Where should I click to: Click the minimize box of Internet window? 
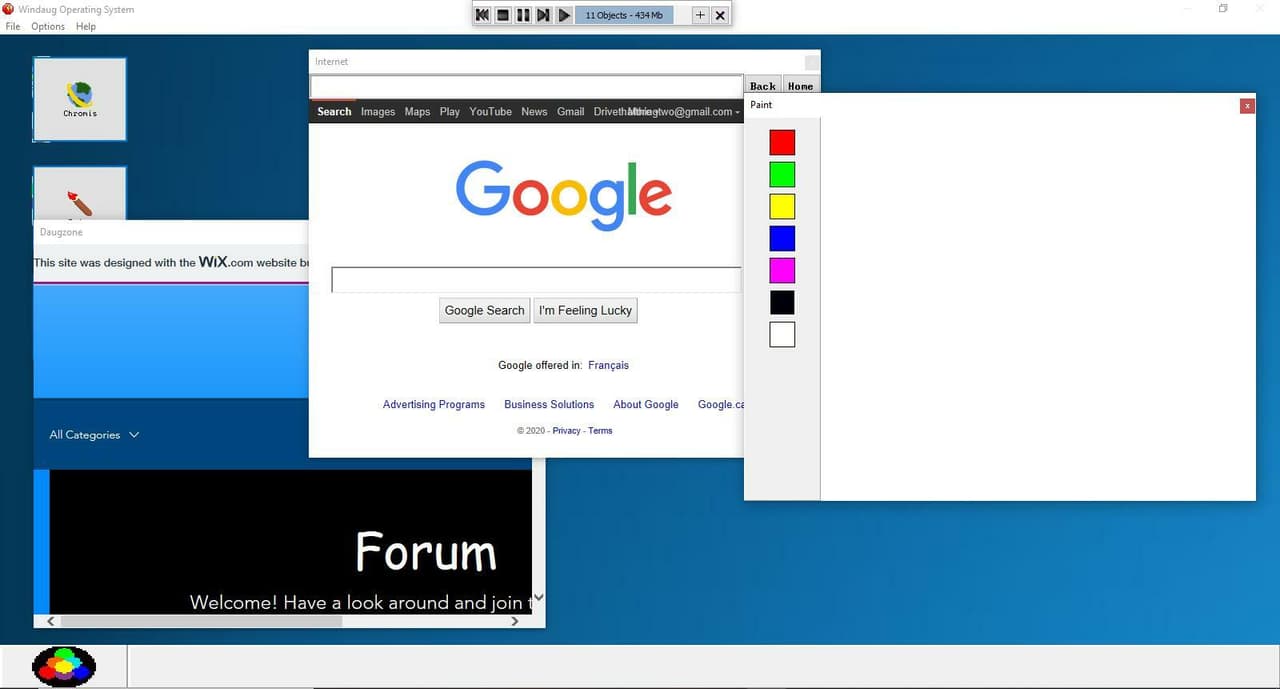(812, 62)
